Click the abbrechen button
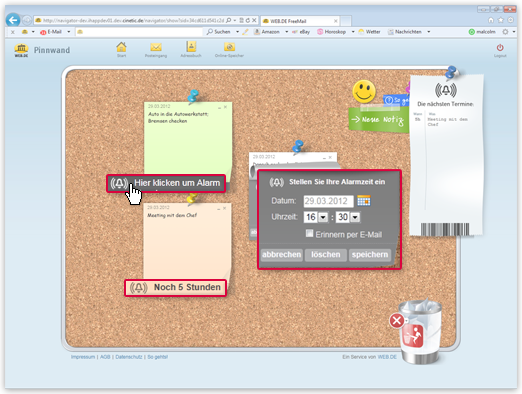 tap(281, 255)
